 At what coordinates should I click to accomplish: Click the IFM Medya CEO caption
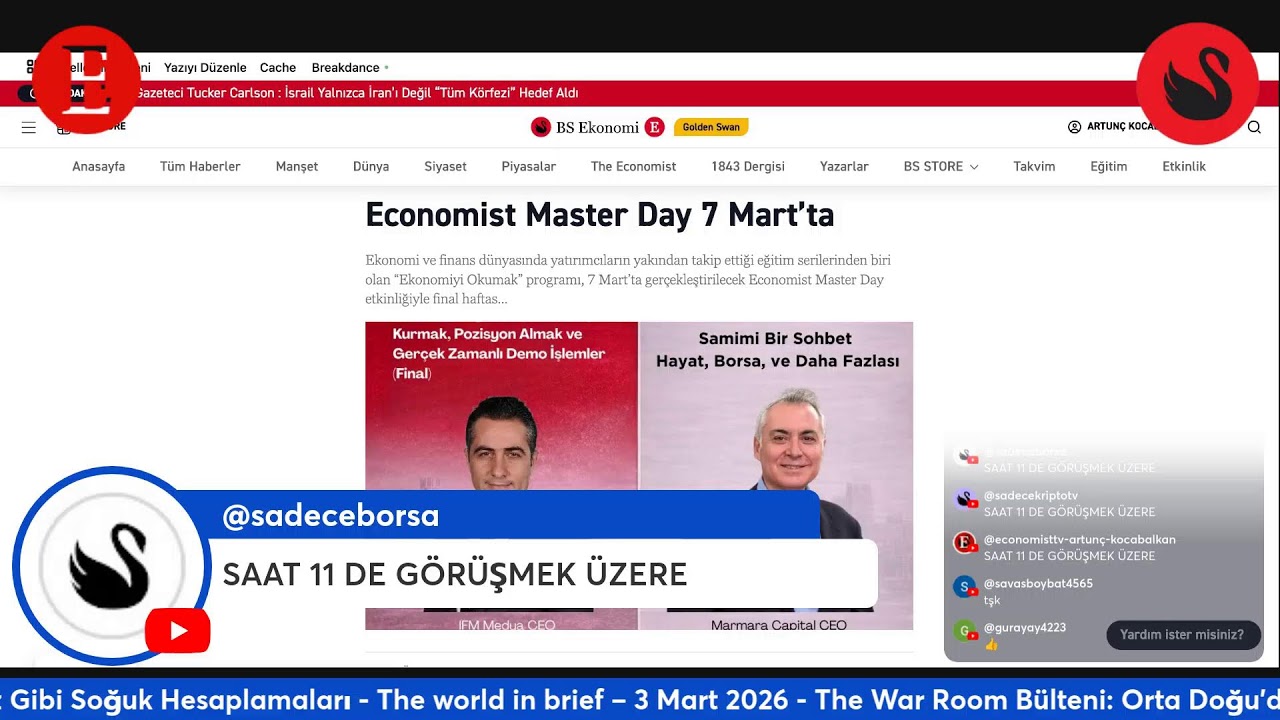[506, 625]
